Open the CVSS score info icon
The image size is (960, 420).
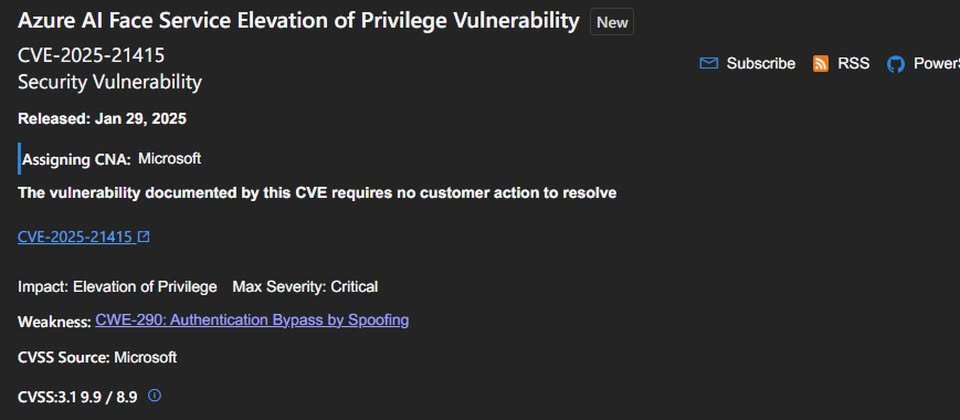(155, 396)
